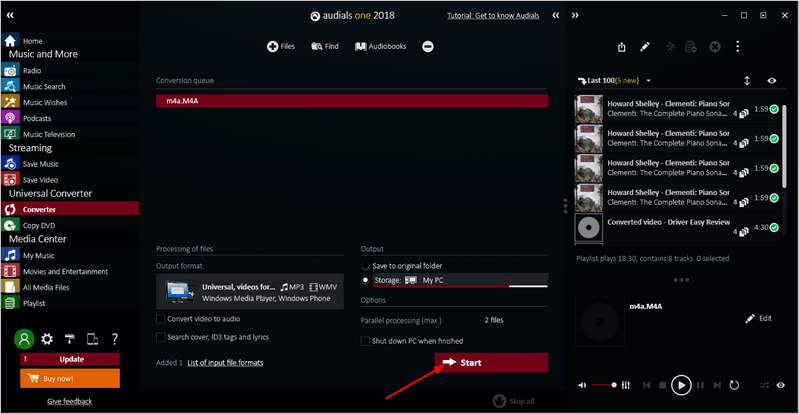Open Tutorial: Get to know Audials link

(x=493, y=16)
